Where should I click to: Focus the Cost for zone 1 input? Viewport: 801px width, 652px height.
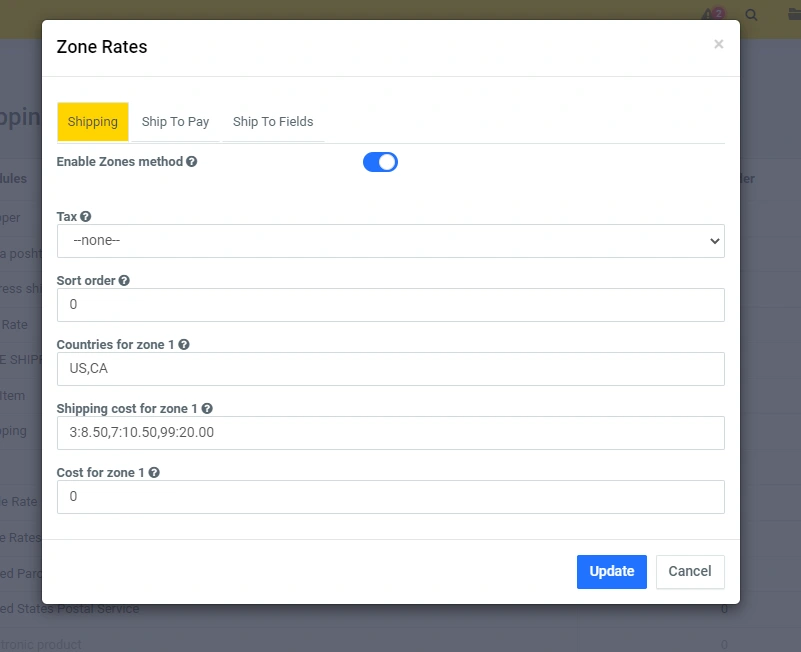click(x=390, y=497)
